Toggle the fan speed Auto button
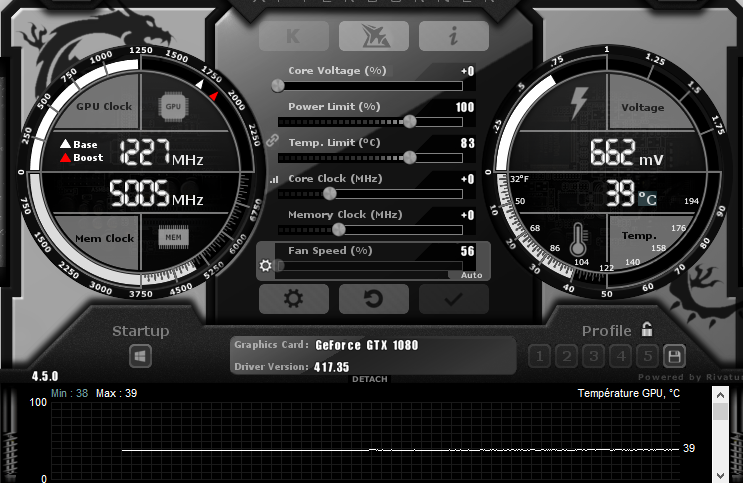 [471, 275]
